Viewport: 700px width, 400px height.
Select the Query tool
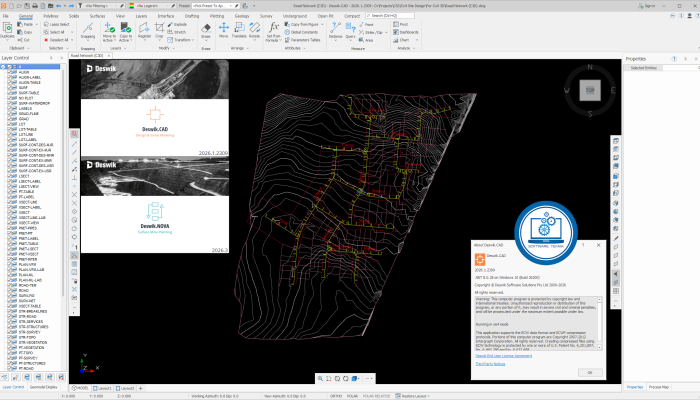coord(350,31)
